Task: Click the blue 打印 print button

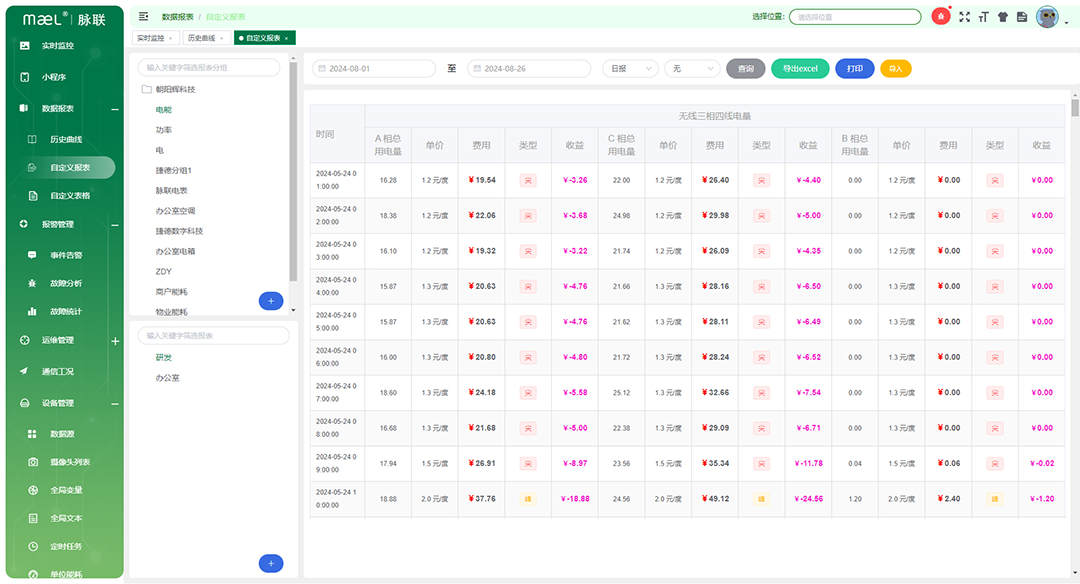Action: pyautogui.click(x=855, y=69)
